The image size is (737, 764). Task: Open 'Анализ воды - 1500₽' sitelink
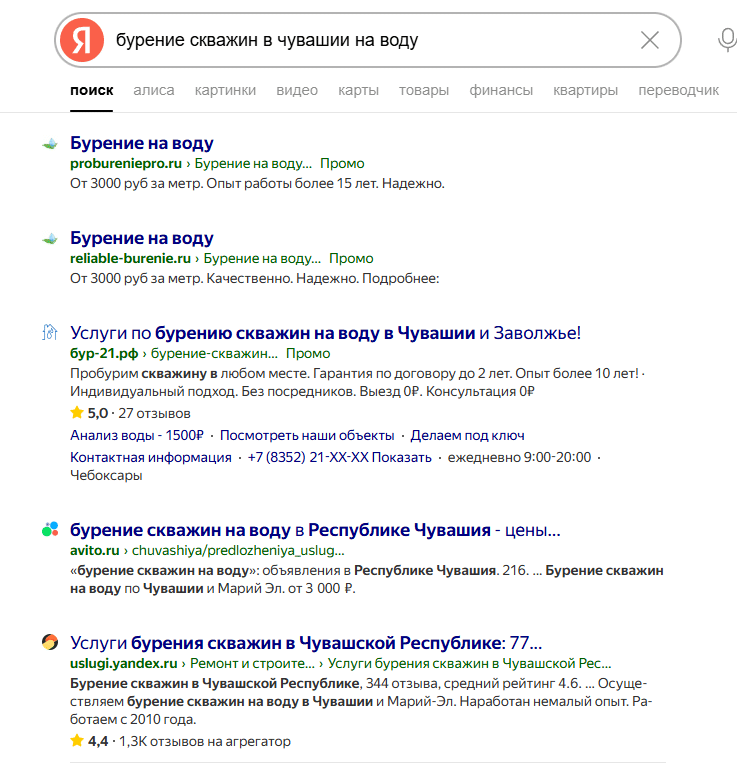tap(137, 436)
